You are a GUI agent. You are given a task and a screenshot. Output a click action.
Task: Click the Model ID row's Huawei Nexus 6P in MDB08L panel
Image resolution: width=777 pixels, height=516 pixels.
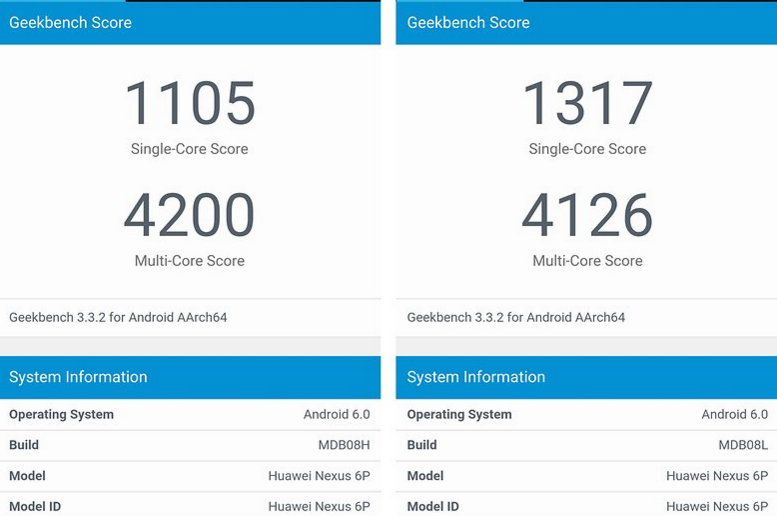717,507
